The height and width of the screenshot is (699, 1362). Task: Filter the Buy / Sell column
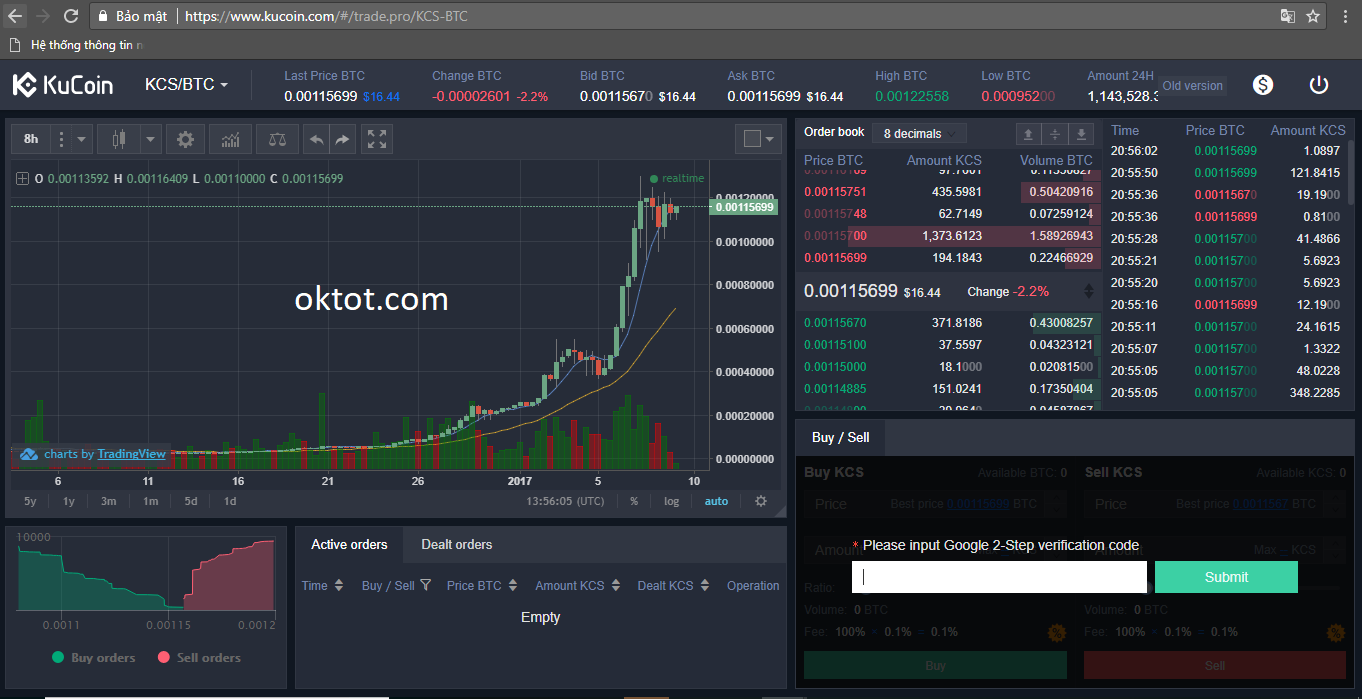pos(426,585)
